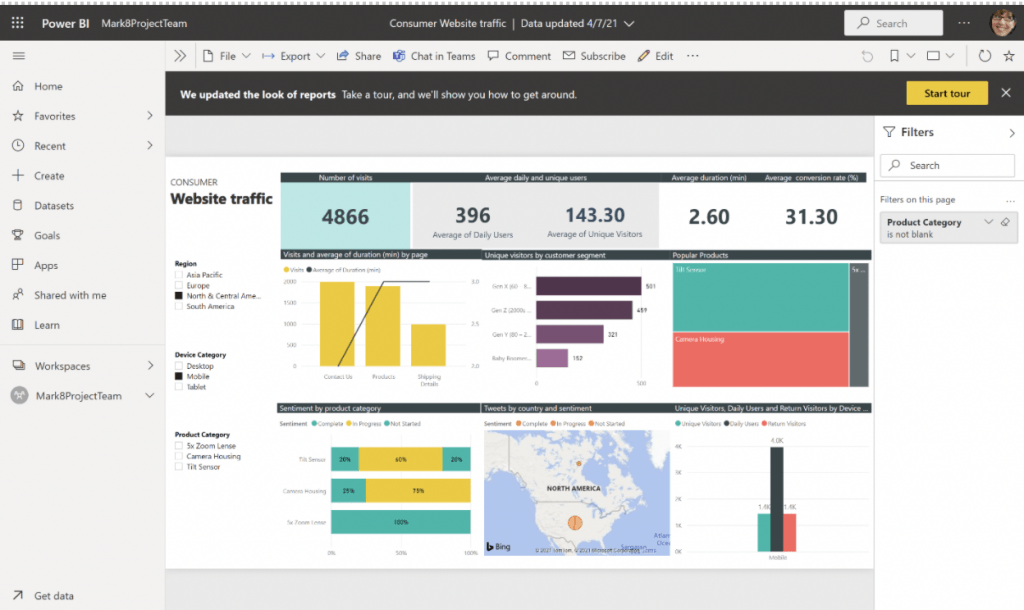
Task: Click the Reset to default undo icon
Action: coord(867,56)
